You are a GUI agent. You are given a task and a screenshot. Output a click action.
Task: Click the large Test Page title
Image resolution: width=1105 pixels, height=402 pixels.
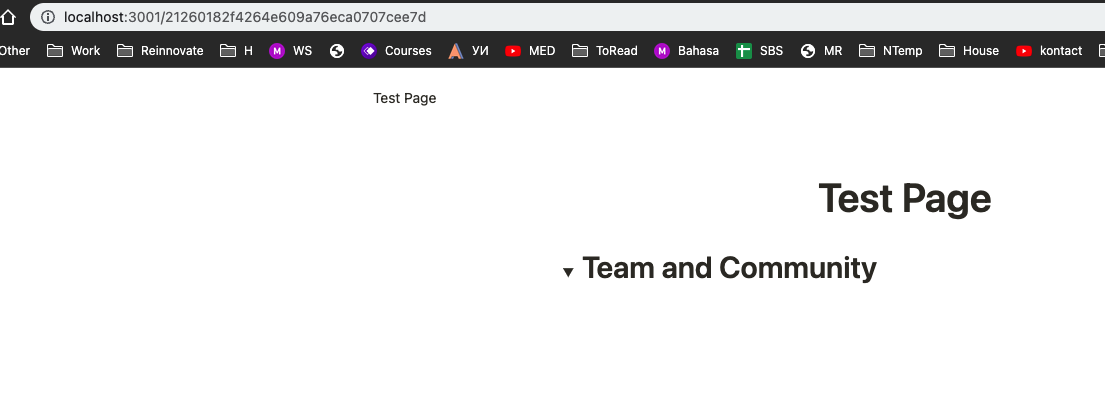(905, 199)
